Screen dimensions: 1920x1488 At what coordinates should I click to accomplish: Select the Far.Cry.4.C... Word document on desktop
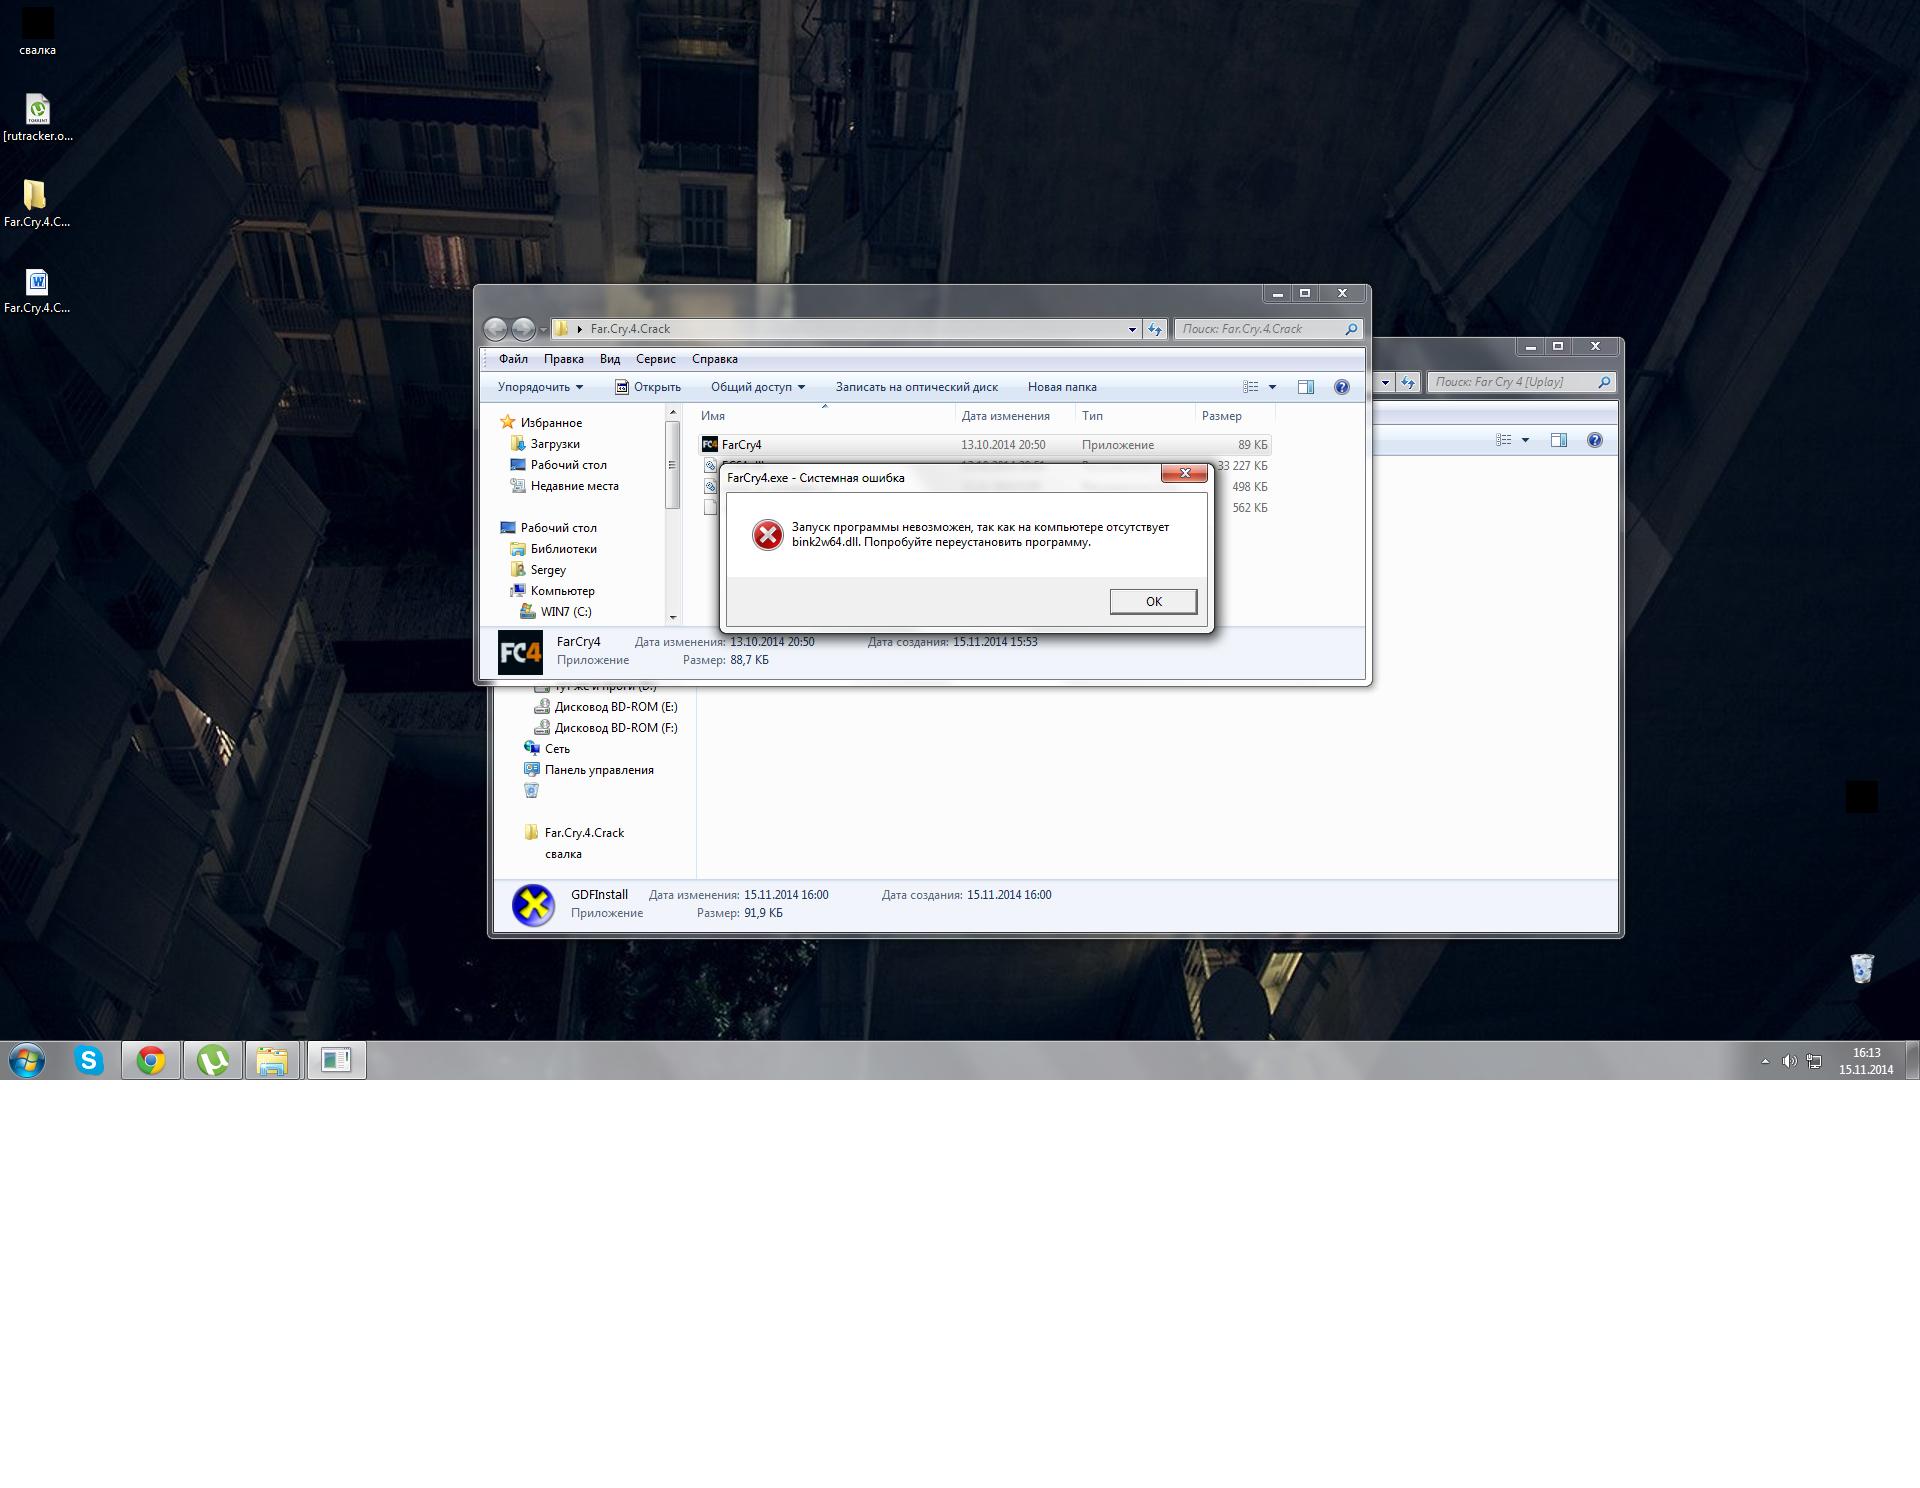point(37,290)
